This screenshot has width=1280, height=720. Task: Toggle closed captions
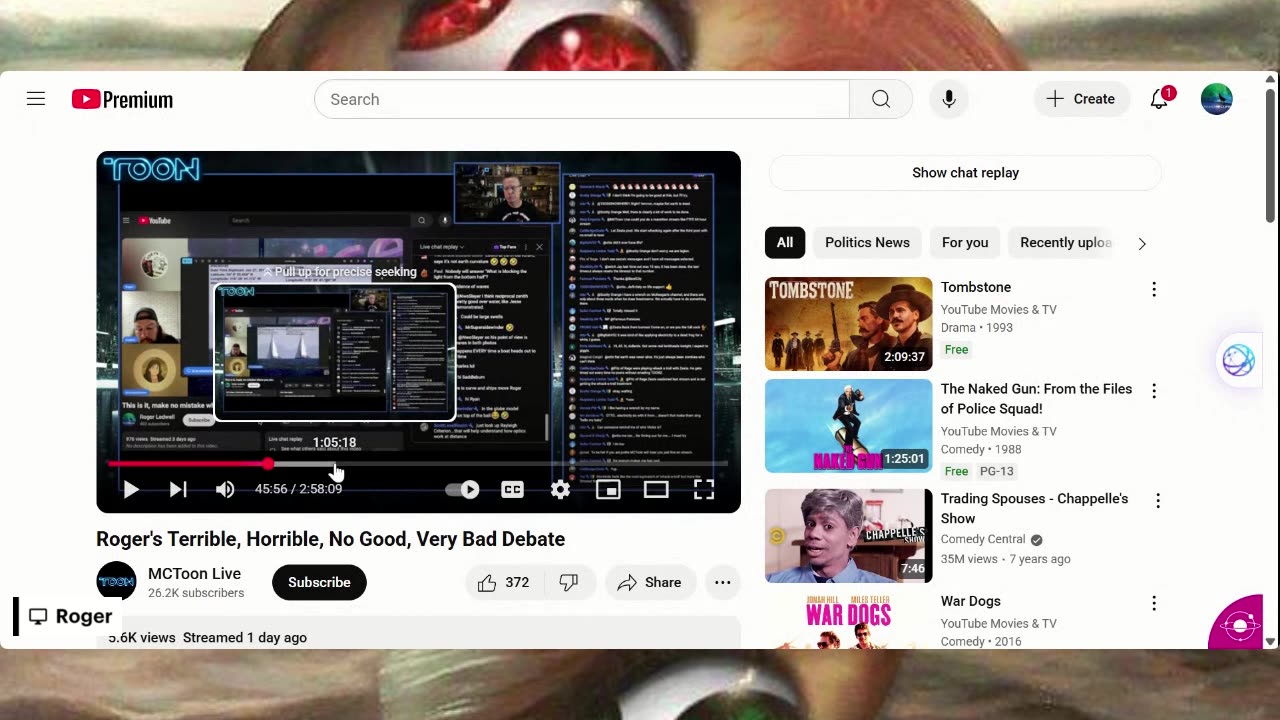512,489
